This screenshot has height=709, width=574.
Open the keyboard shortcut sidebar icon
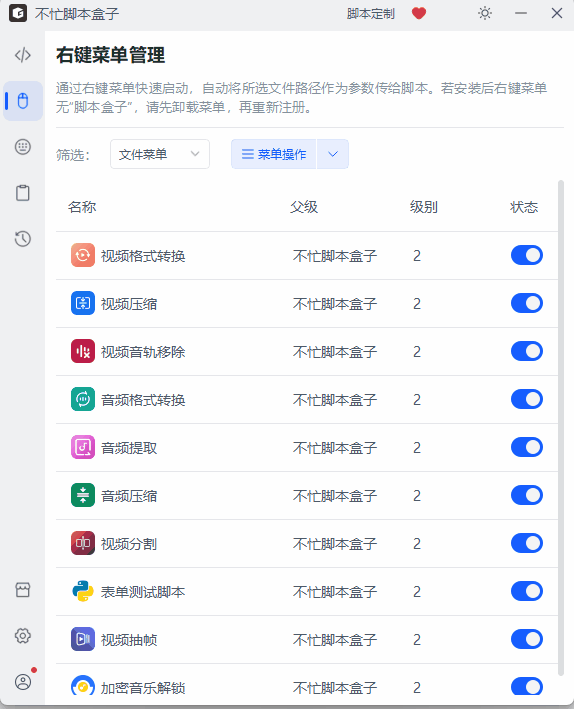coord(23,147)
